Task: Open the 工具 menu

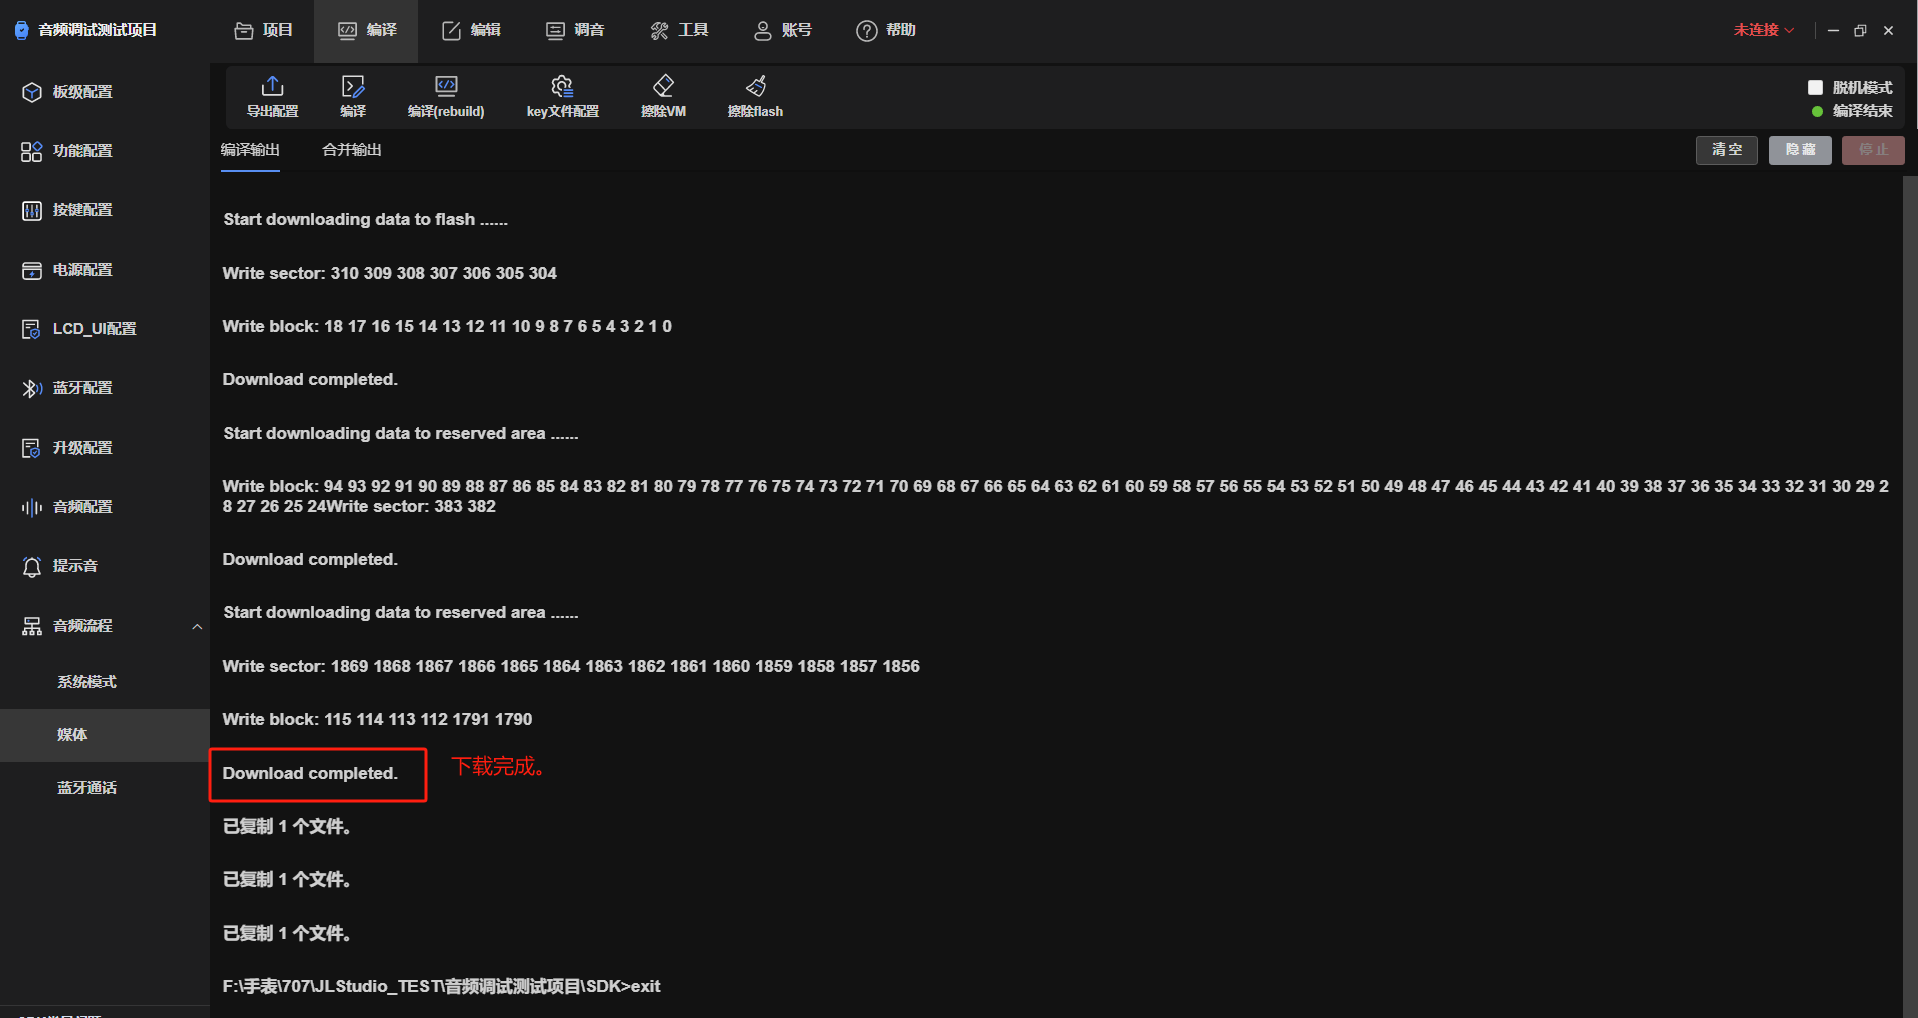Action: [x=679, y=30]
